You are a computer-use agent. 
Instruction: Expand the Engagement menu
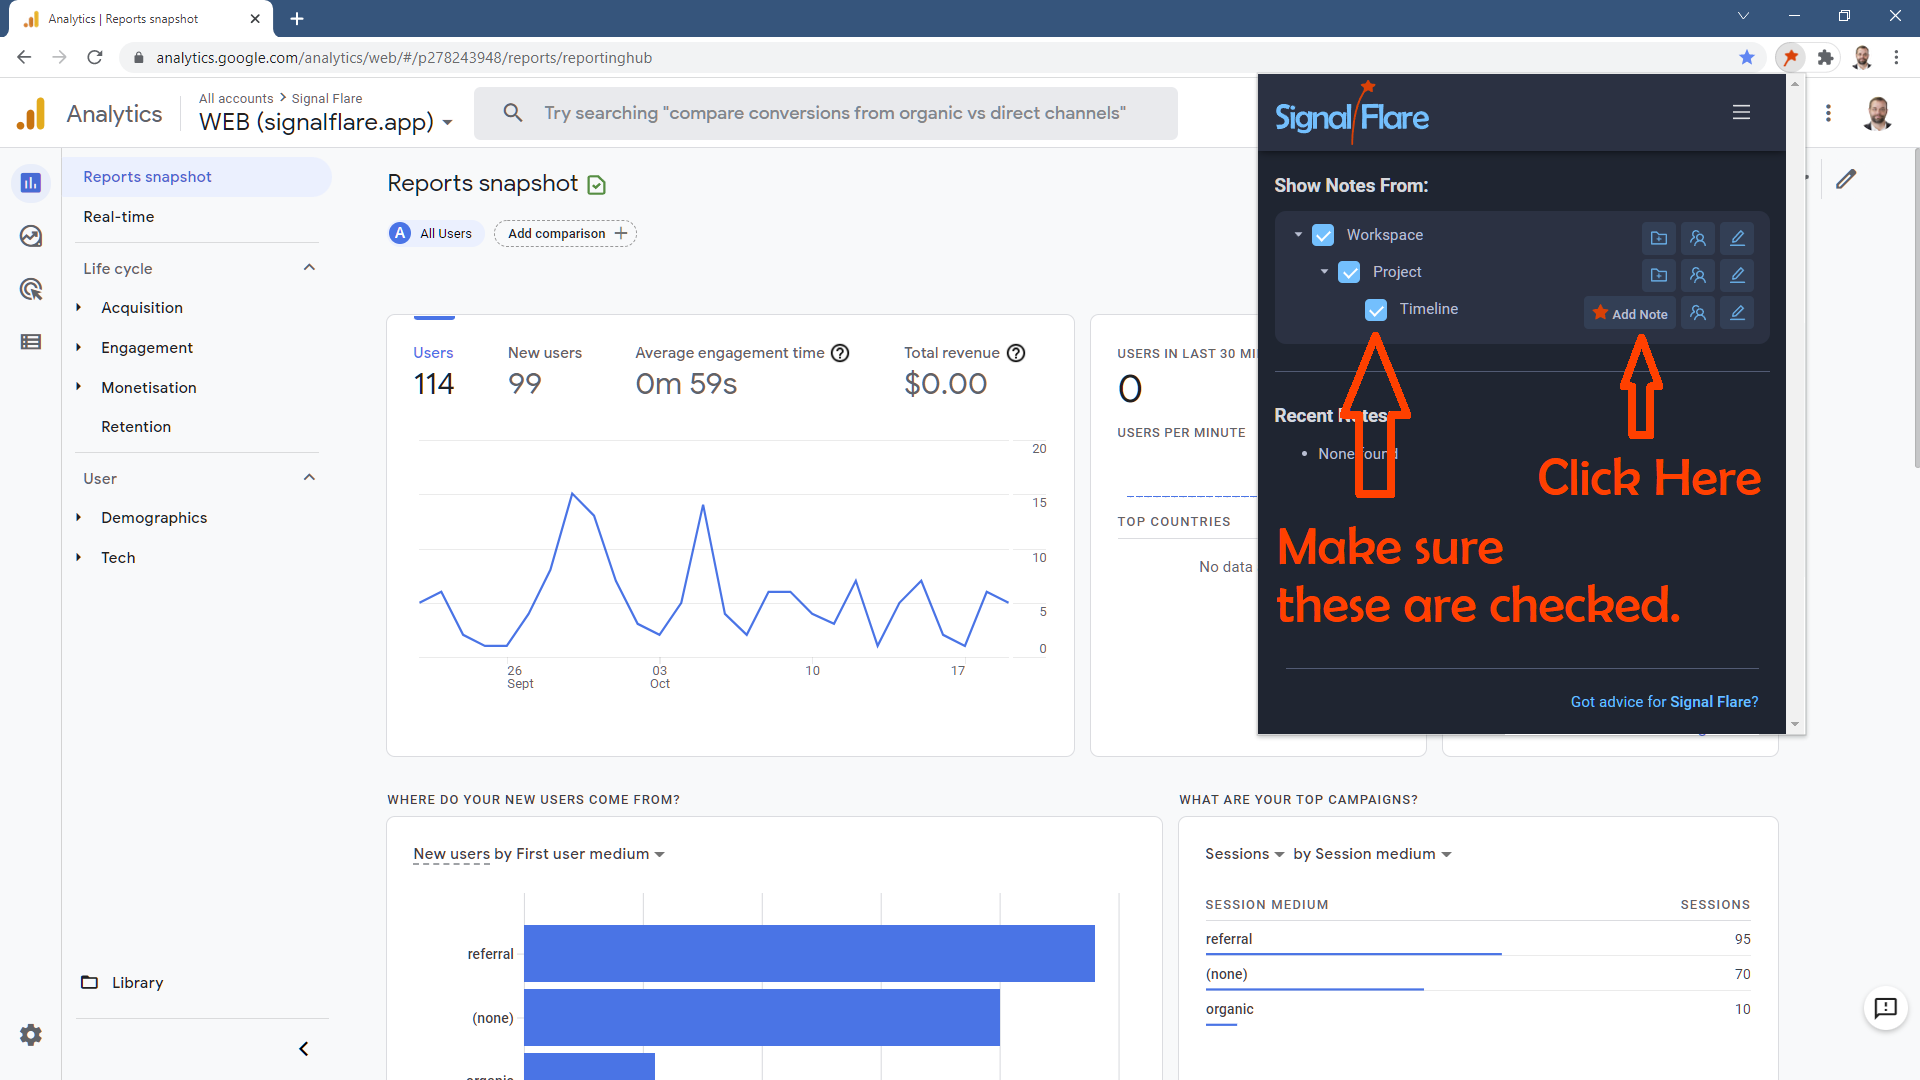pos(78,348)
